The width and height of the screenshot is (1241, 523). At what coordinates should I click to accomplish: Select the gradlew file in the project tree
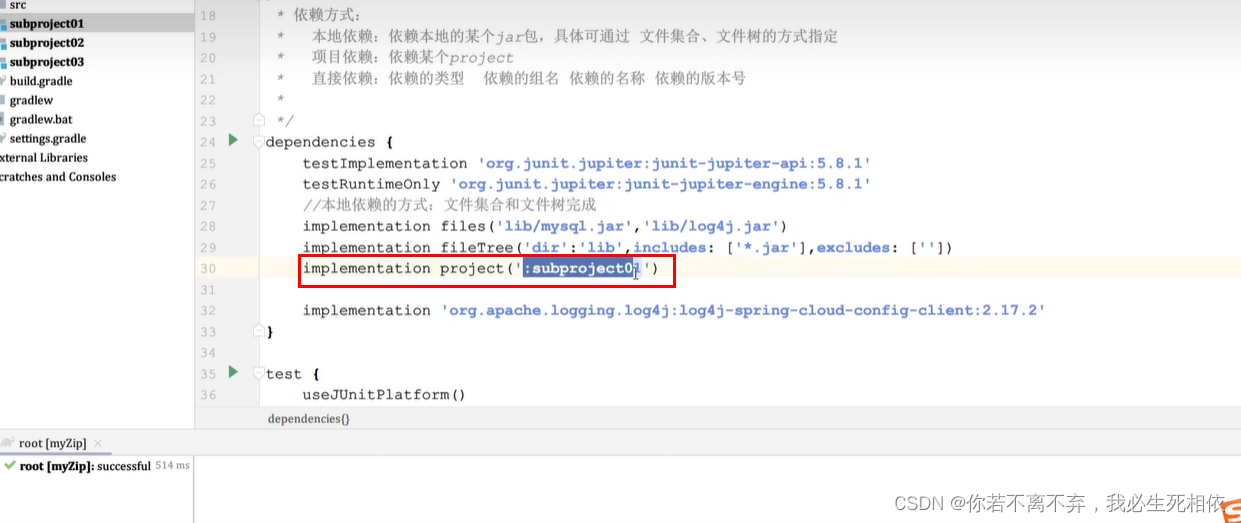pyautogui.click(x=31, y=100)
